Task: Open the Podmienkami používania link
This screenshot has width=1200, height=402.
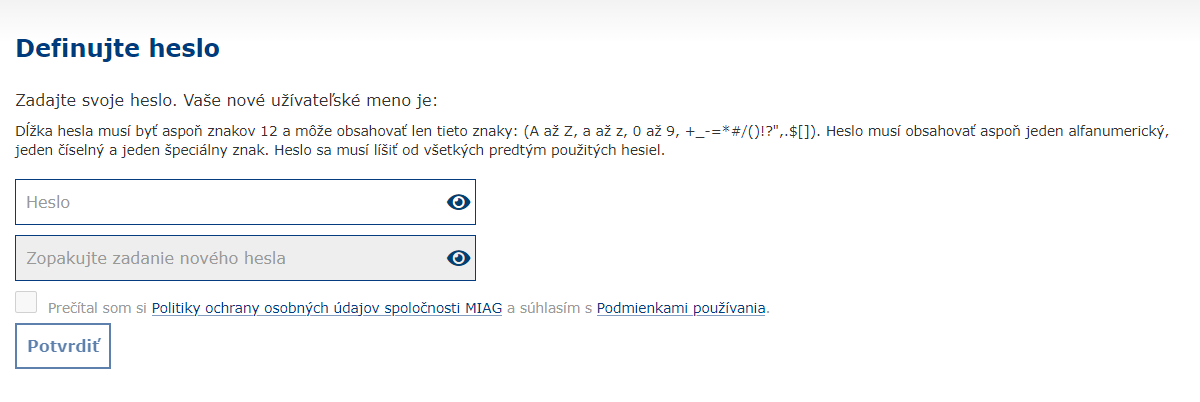Action: coord(681,308)
